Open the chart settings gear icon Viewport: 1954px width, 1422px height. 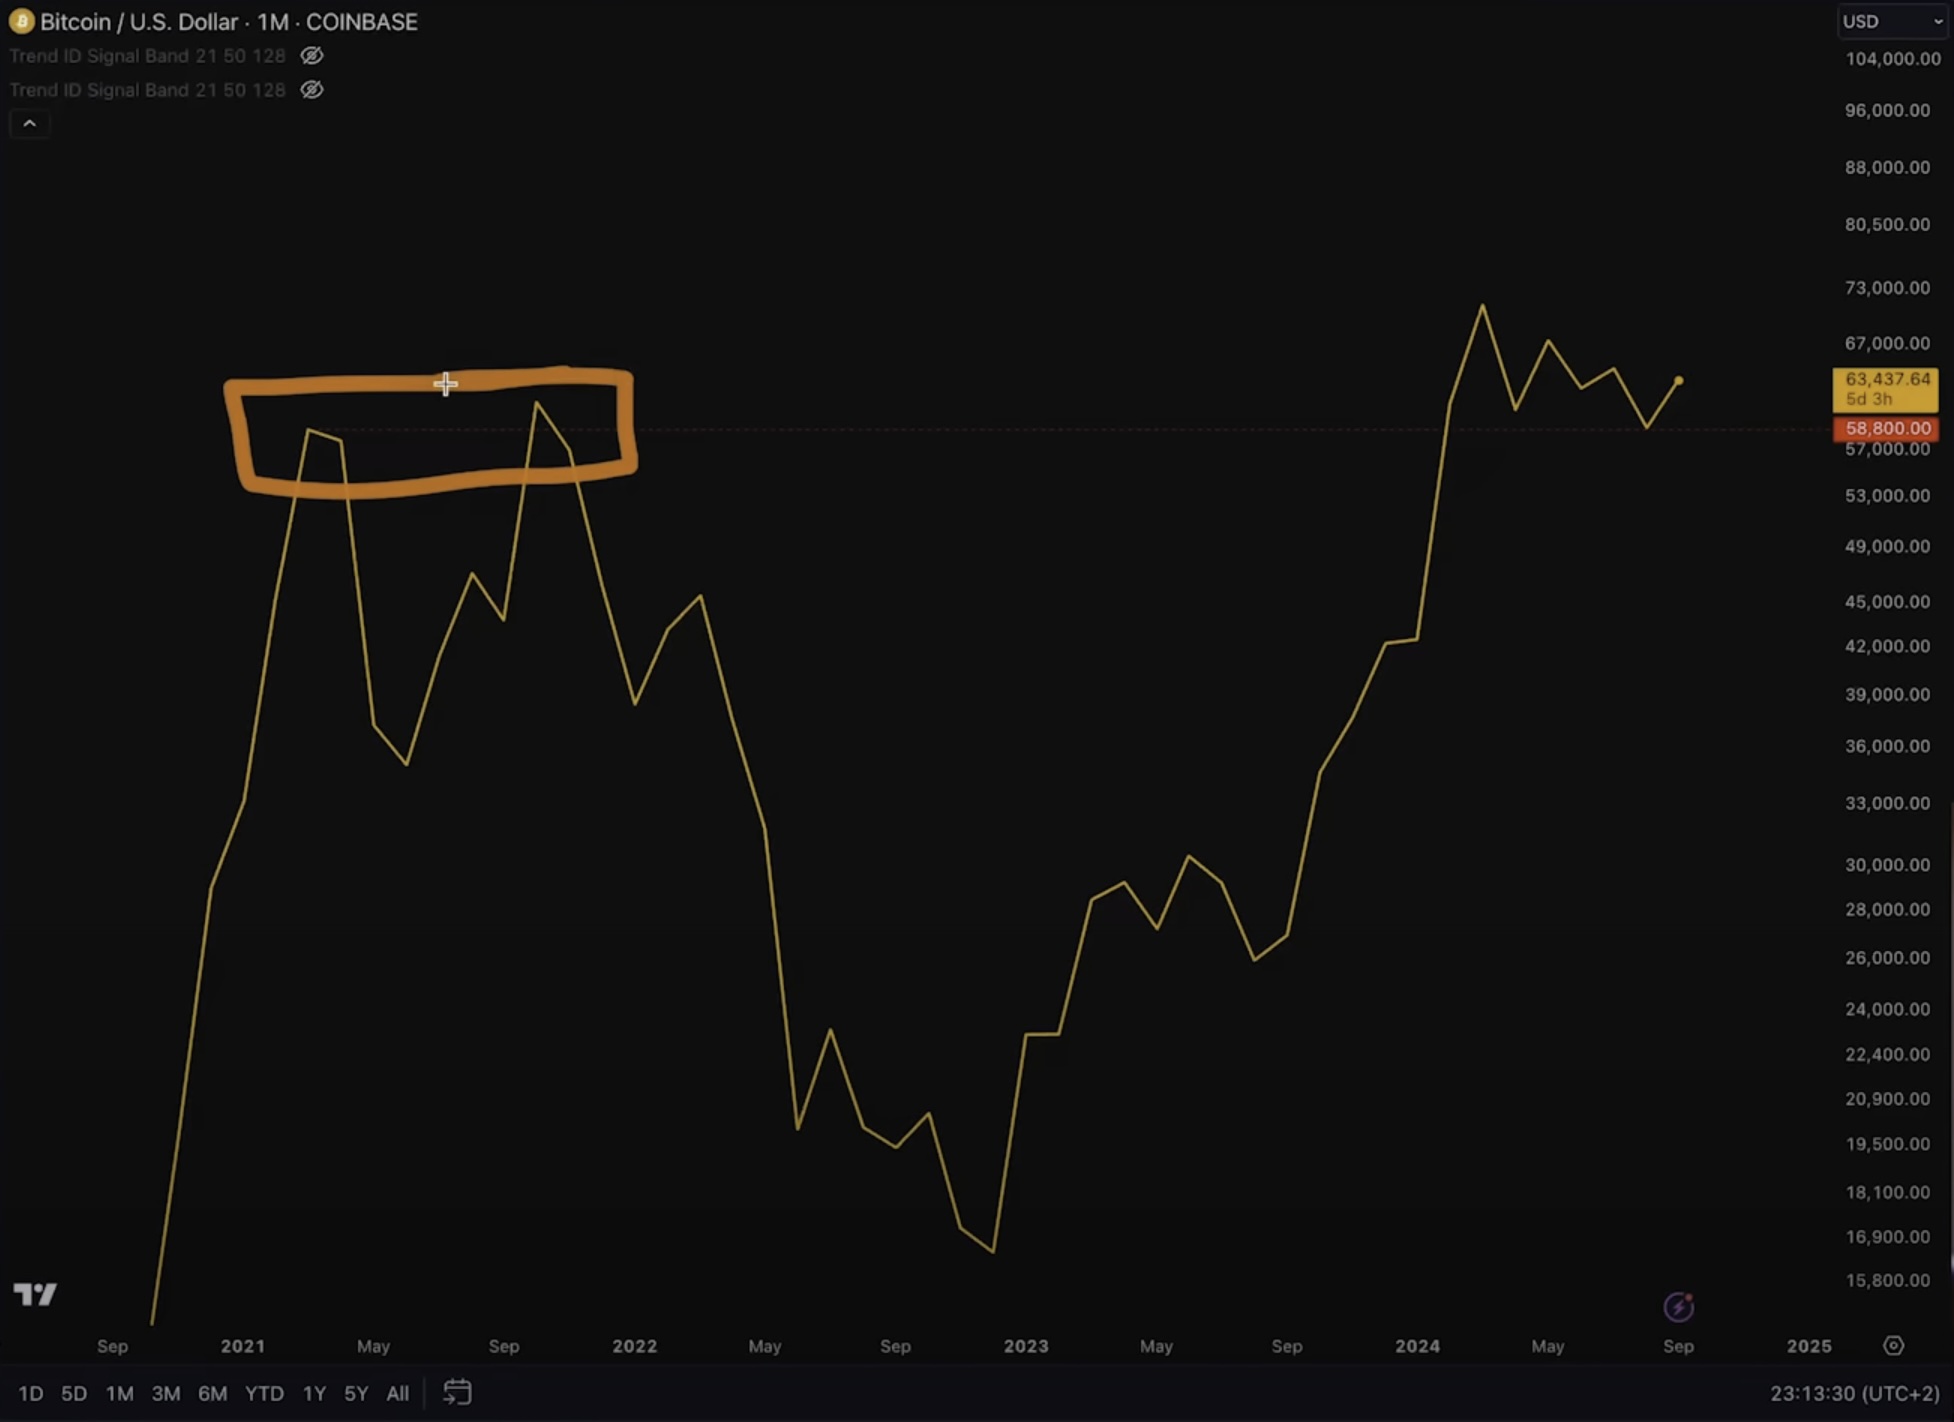[1893, 1346]
